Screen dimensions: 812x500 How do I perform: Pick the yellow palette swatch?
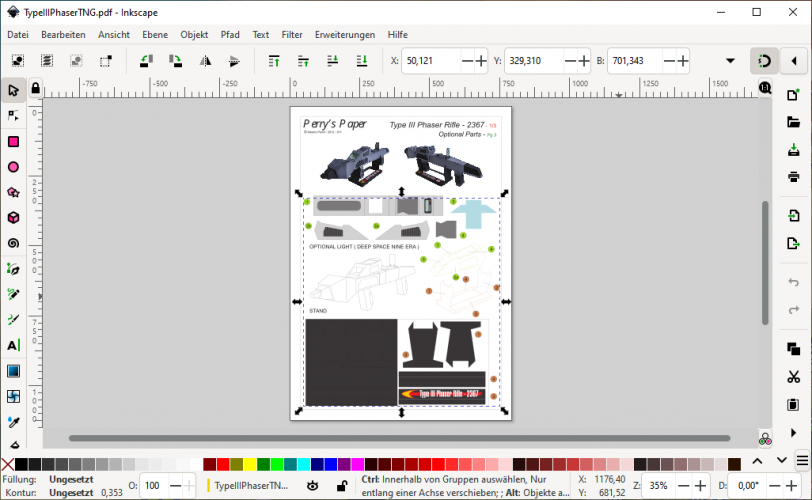click(250, 464)
